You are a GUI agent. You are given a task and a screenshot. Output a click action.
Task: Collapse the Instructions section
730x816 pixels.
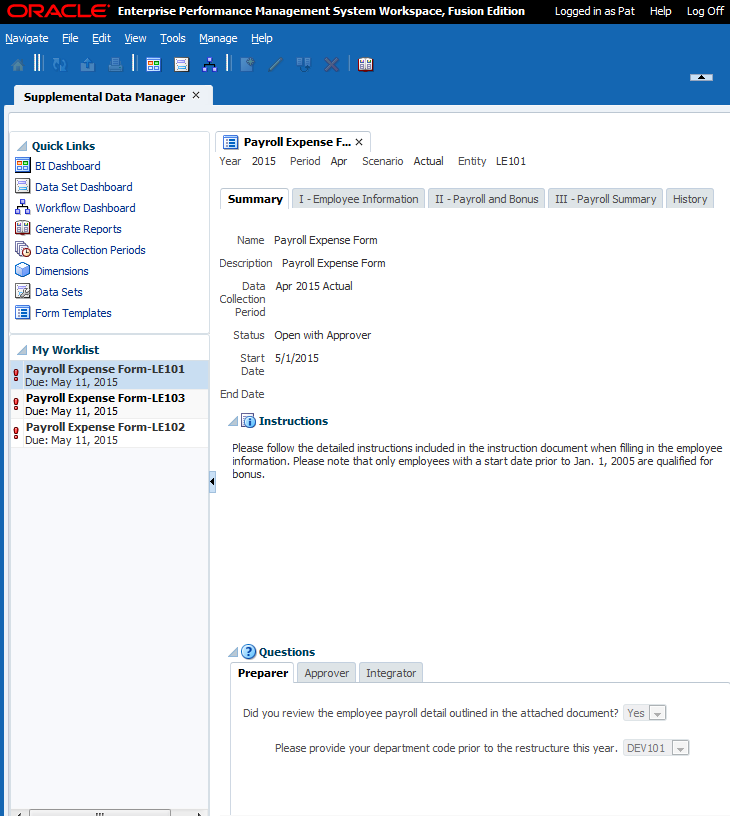point(233,421)
